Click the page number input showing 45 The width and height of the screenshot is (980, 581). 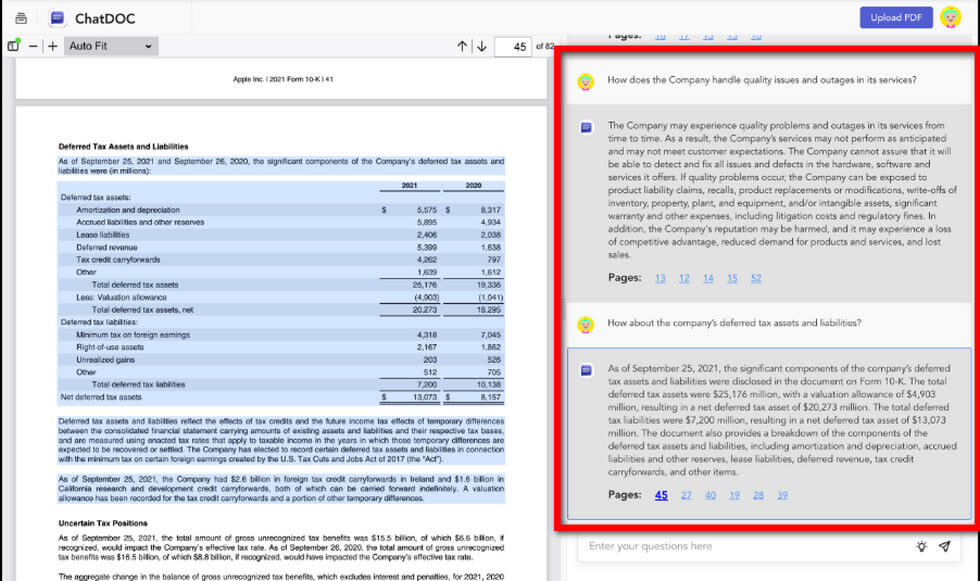coord(513,45)
